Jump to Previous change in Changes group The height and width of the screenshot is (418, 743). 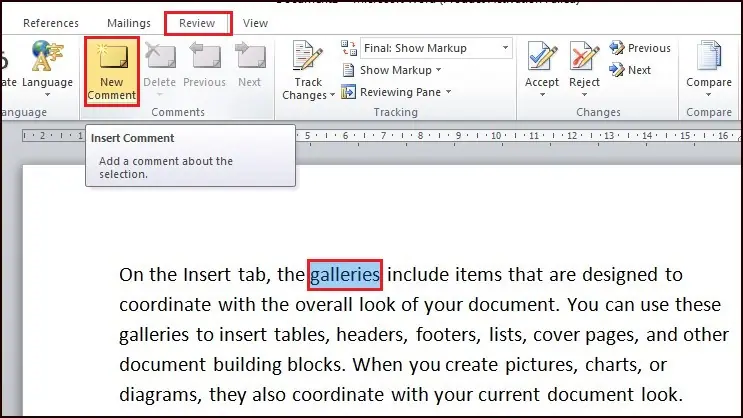tap(640, 48)
